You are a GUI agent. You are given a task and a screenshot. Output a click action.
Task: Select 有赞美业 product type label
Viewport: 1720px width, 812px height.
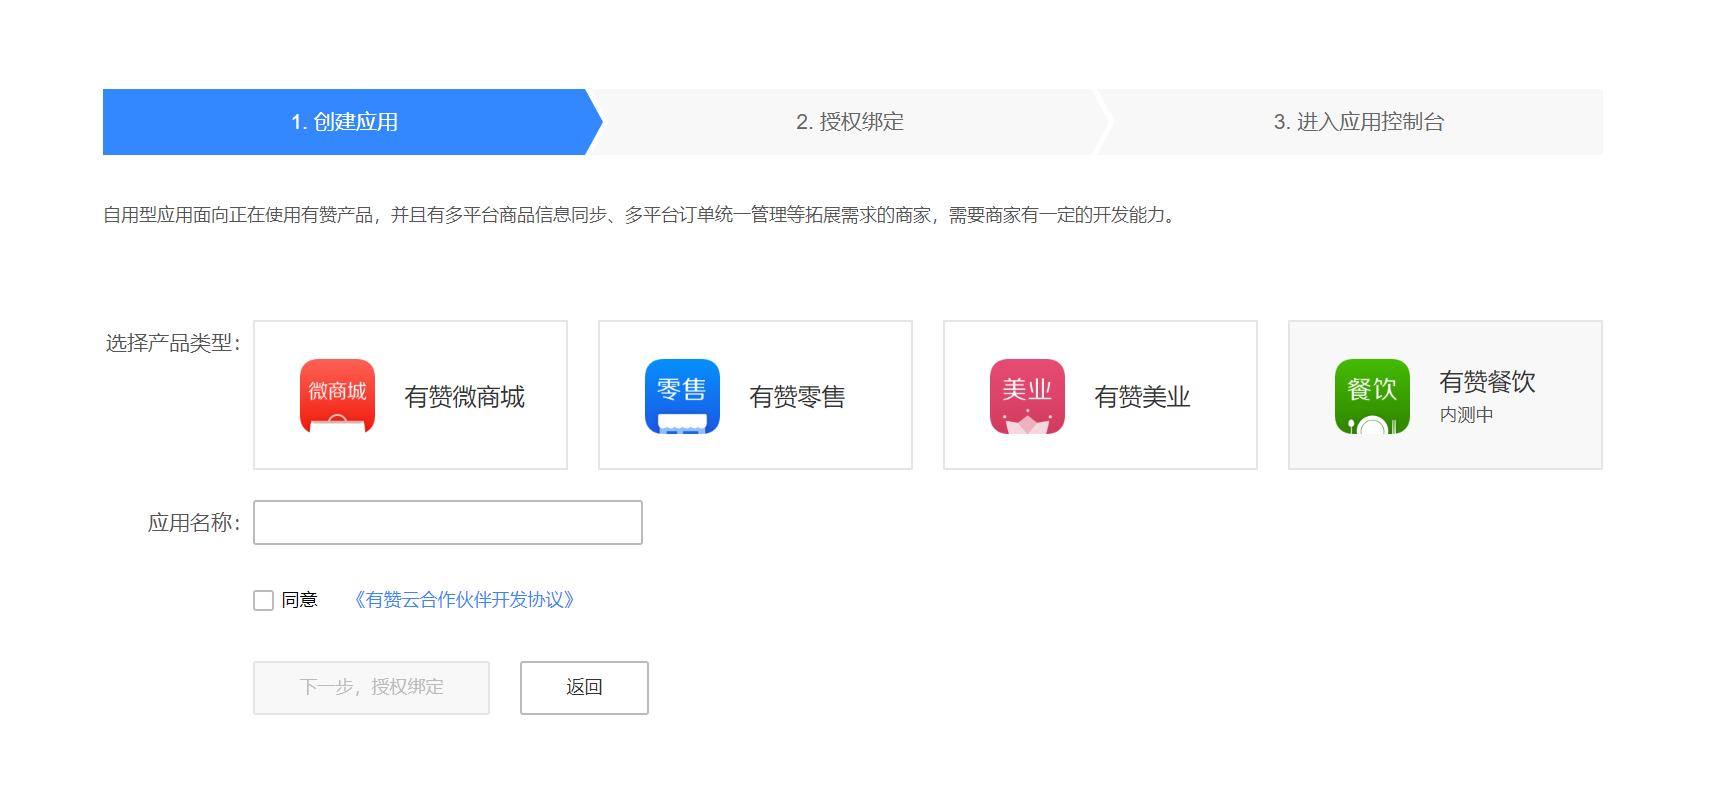tap(1142, 397)
